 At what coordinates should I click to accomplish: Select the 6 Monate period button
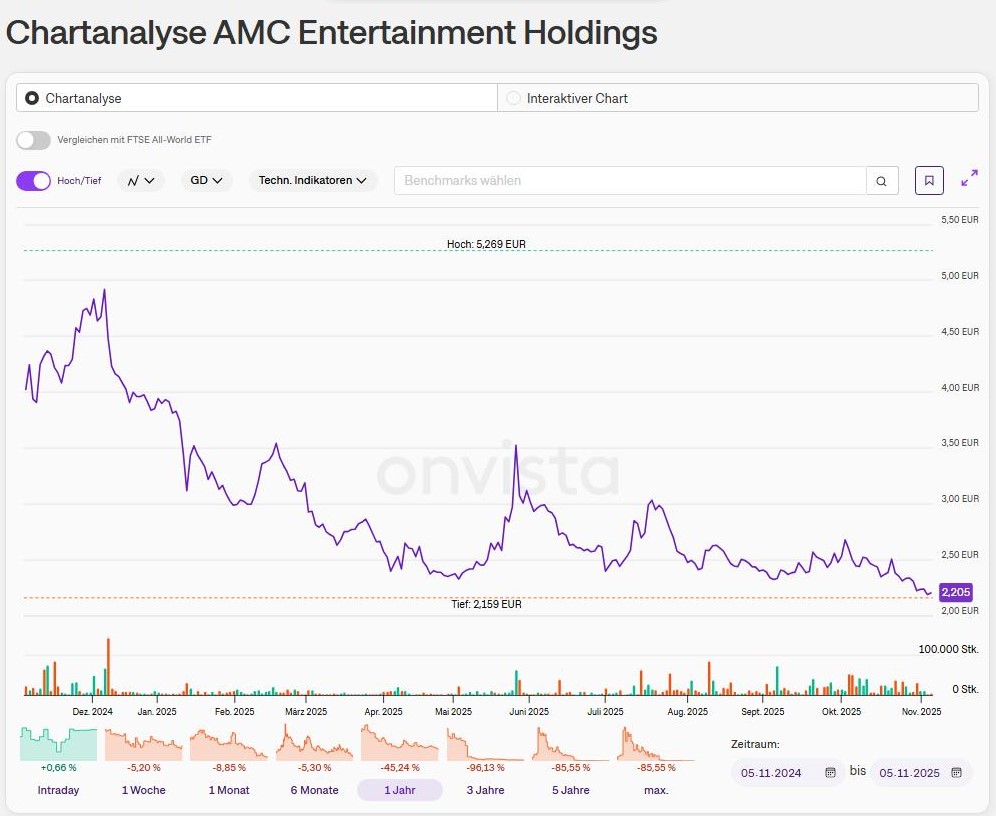pyautogui.click(x=314, y=745)
